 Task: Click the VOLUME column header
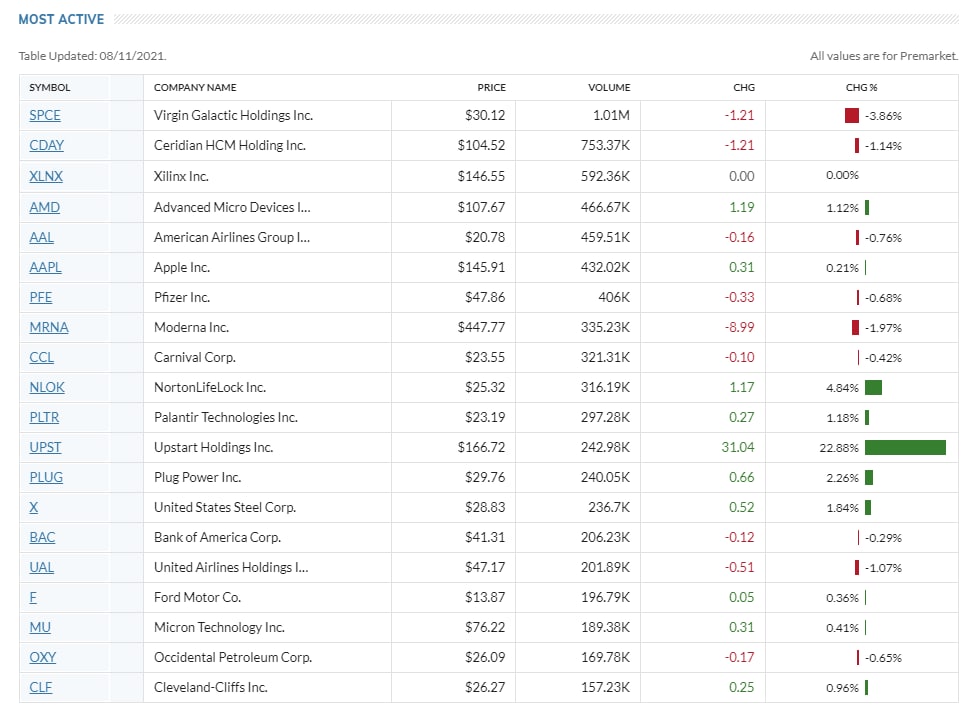pyautogui.click(x=609, y=88)
